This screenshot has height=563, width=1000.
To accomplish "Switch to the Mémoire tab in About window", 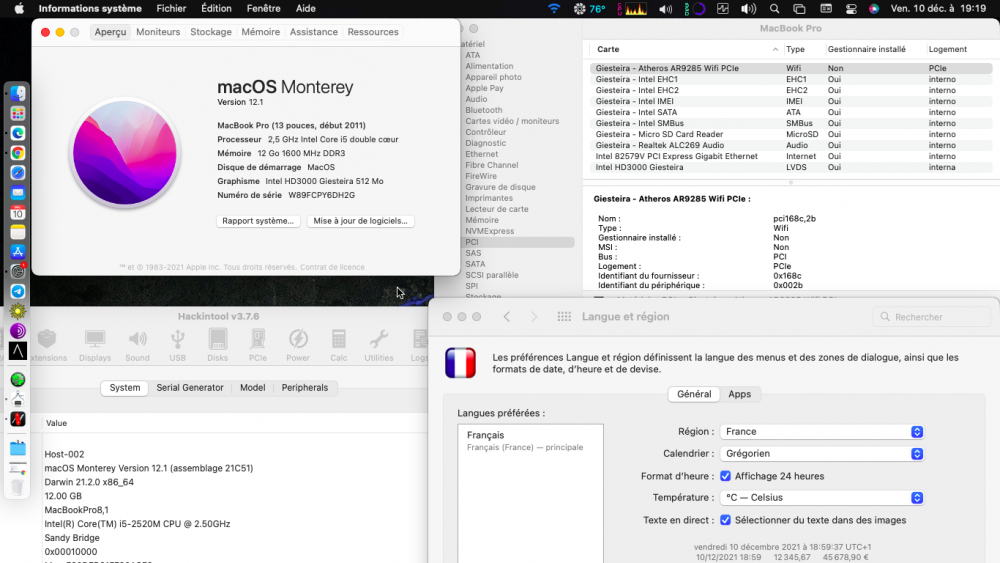I will coord(260,32).
